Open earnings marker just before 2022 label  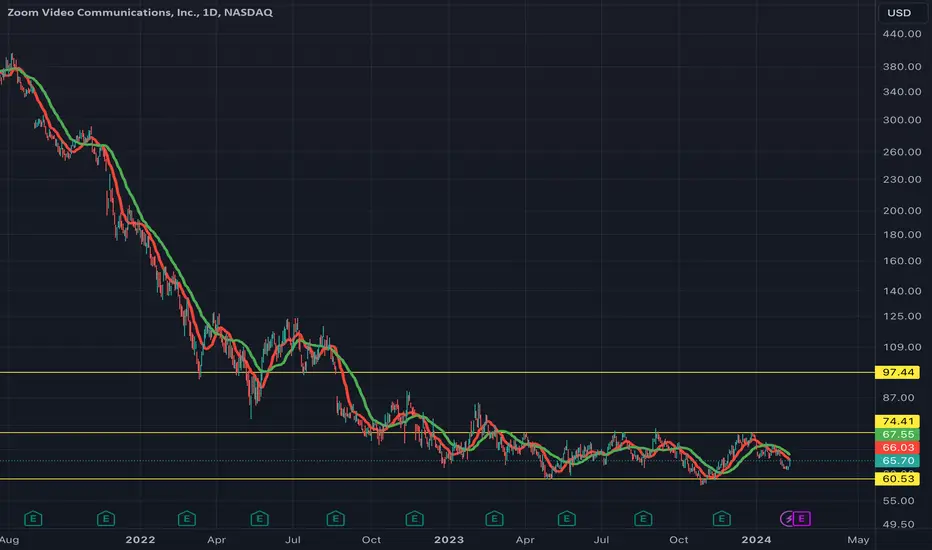106,519
